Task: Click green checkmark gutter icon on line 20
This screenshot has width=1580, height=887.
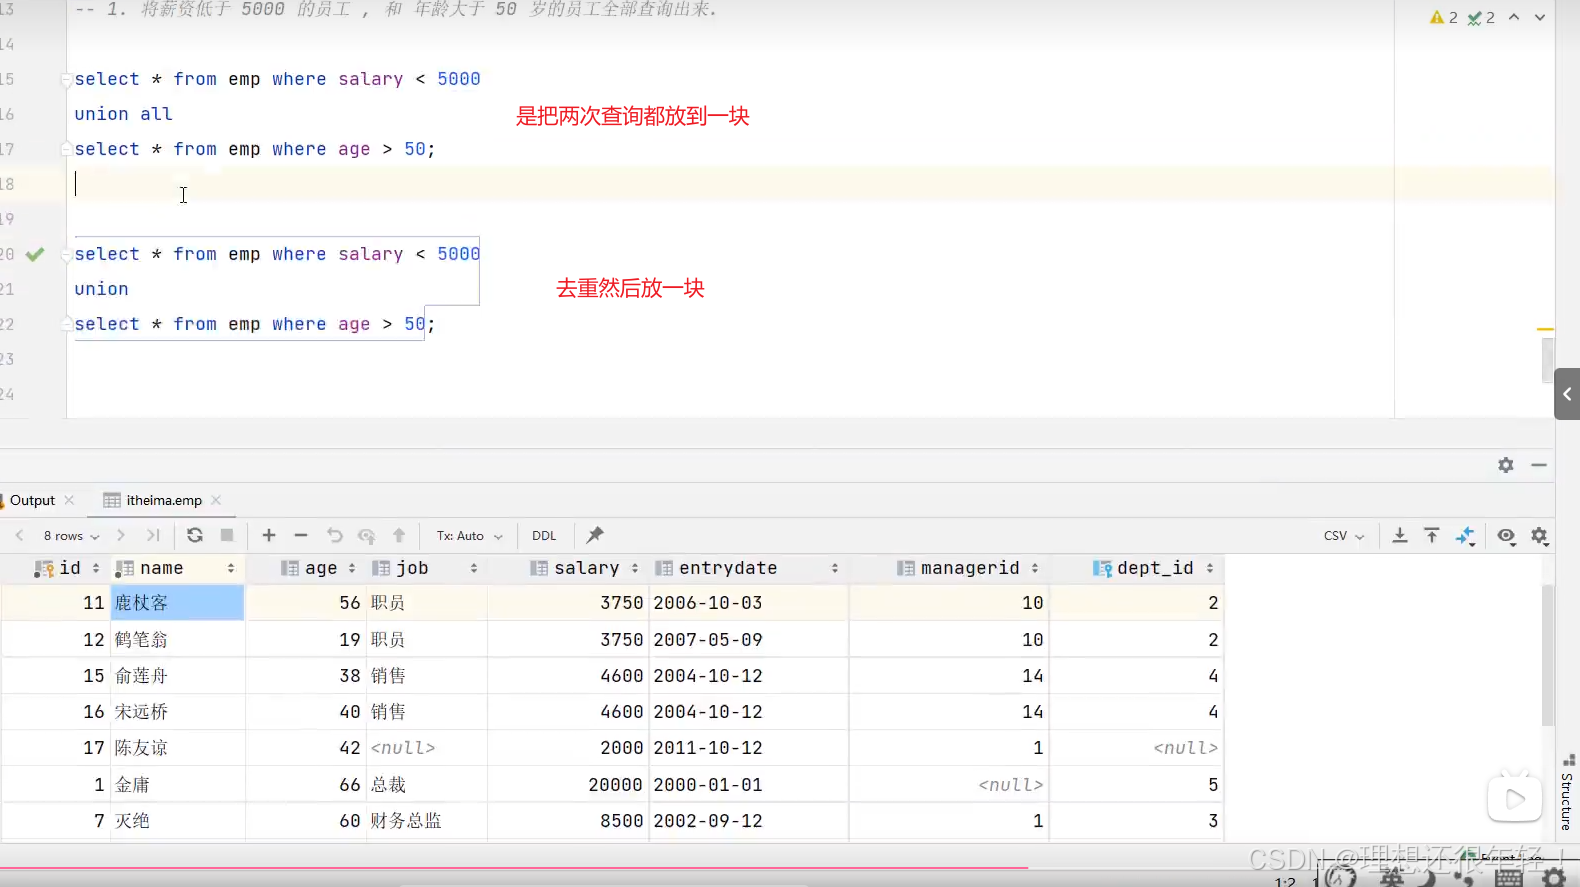Action: pyautogui.click(x=35, y=254)
